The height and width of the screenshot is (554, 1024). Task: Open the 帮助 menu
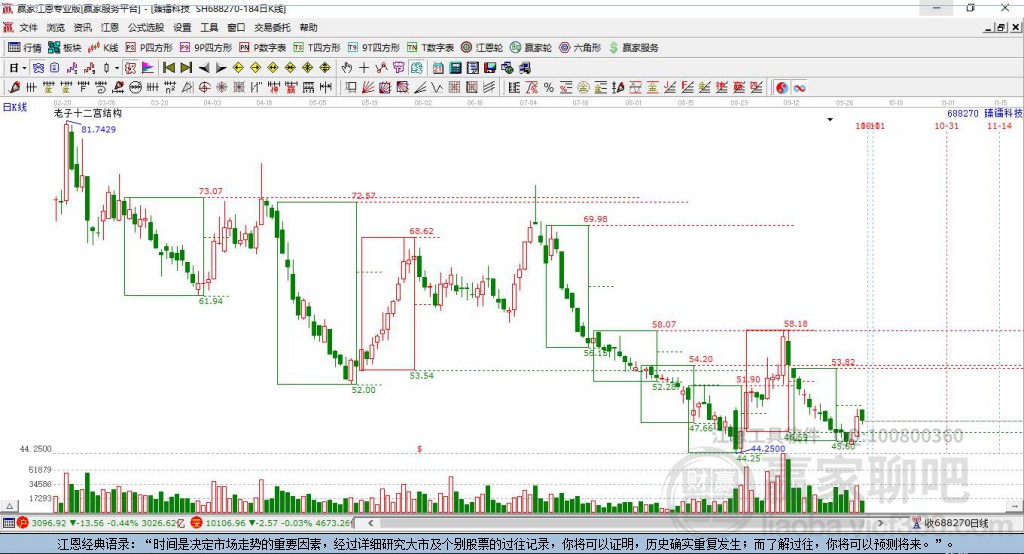[308, 27]
